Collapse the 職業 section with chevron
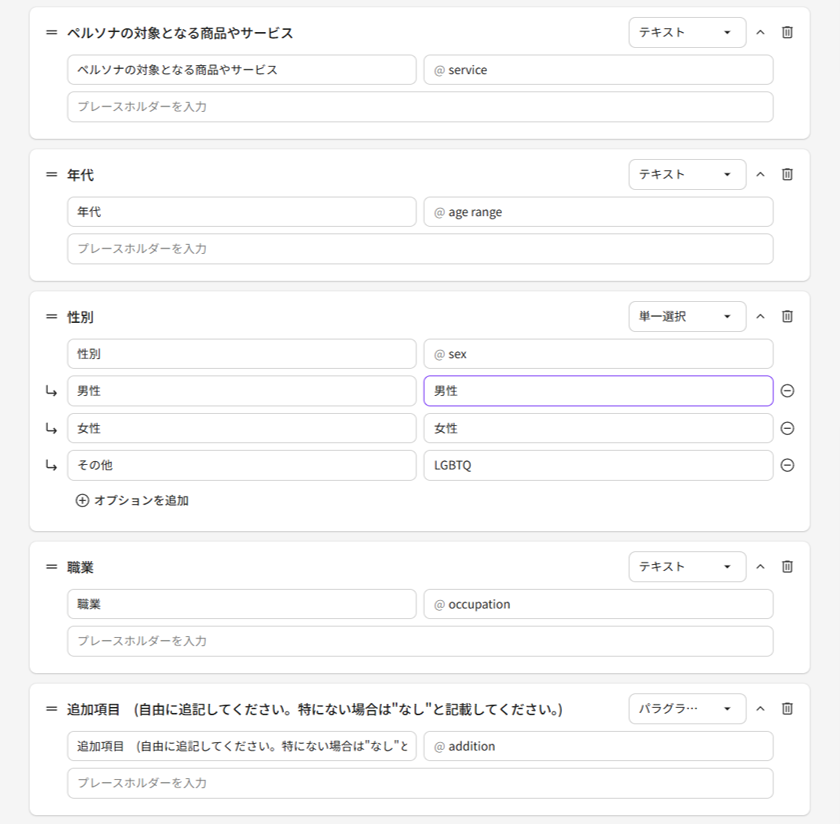The width and height of the screenshot is (840, 824). point(760,566)
